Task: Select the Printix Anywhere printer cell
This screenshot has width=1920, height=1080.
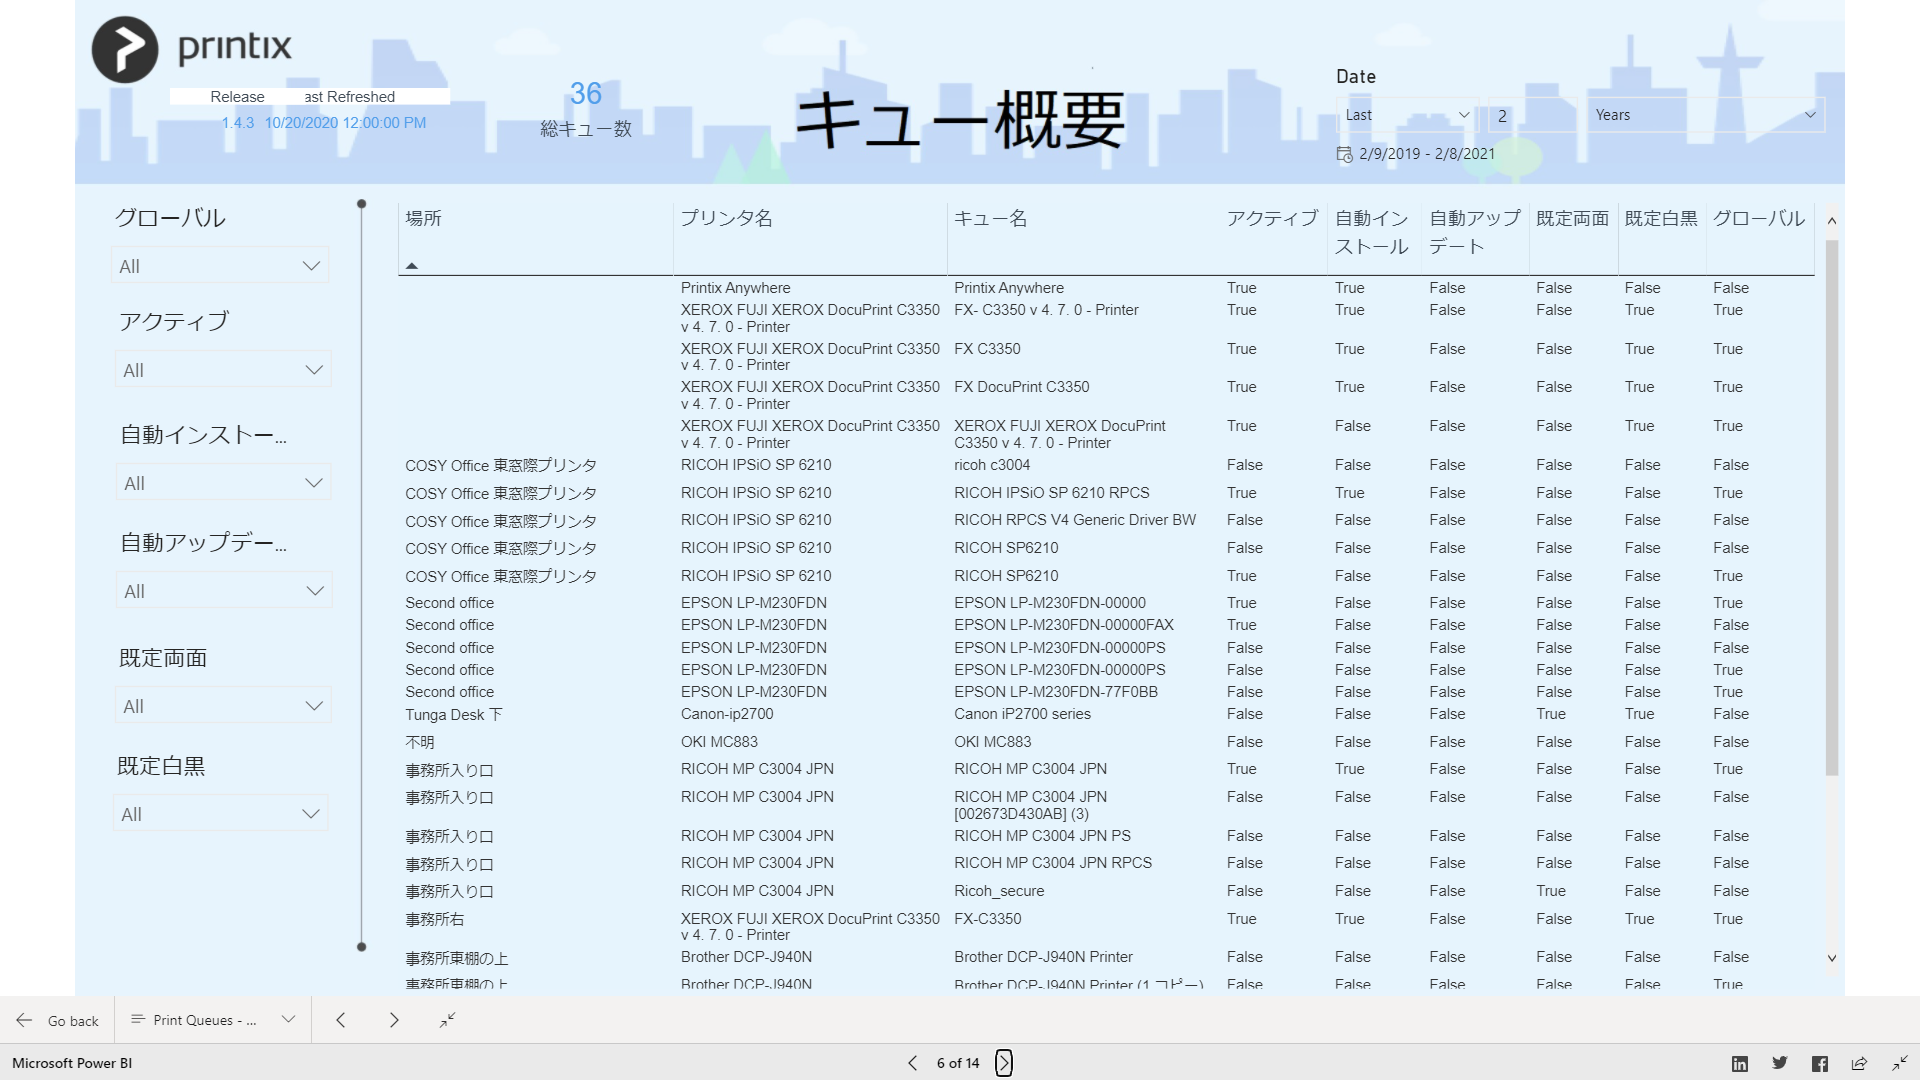Action: pyautogui.click(x=735, y=288)
